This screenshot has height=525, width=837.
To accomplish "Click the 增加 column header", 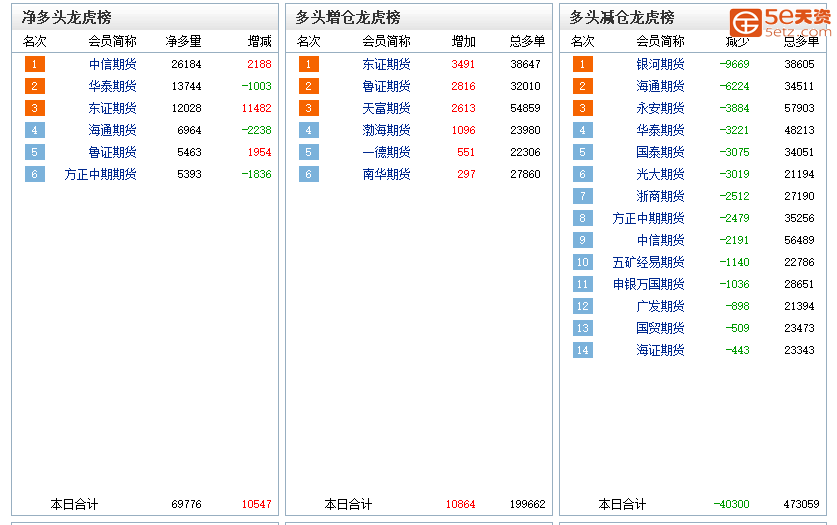I will click(463, 41).
